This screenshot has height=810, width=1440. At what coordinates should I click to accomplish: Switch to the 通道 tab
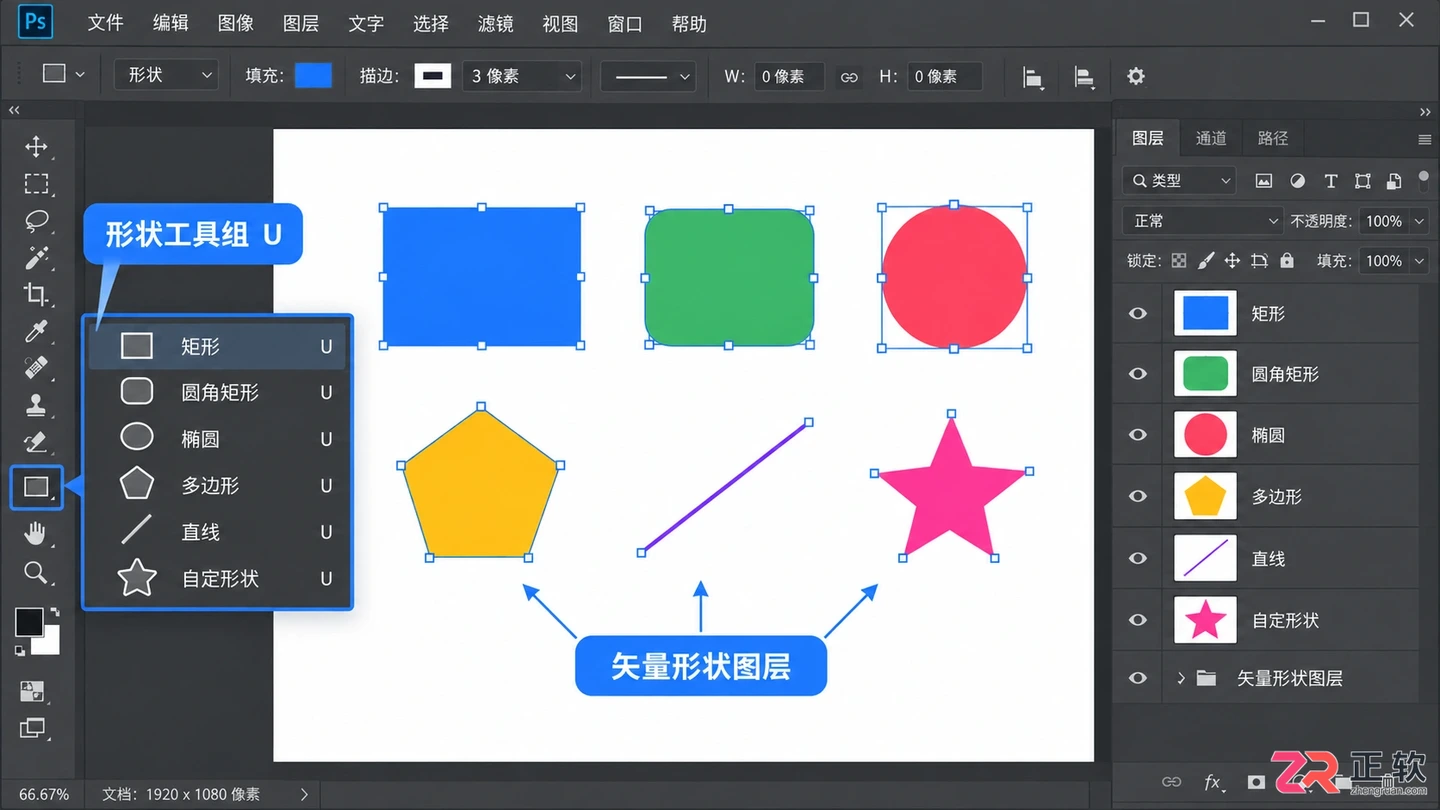[1211, 138]
